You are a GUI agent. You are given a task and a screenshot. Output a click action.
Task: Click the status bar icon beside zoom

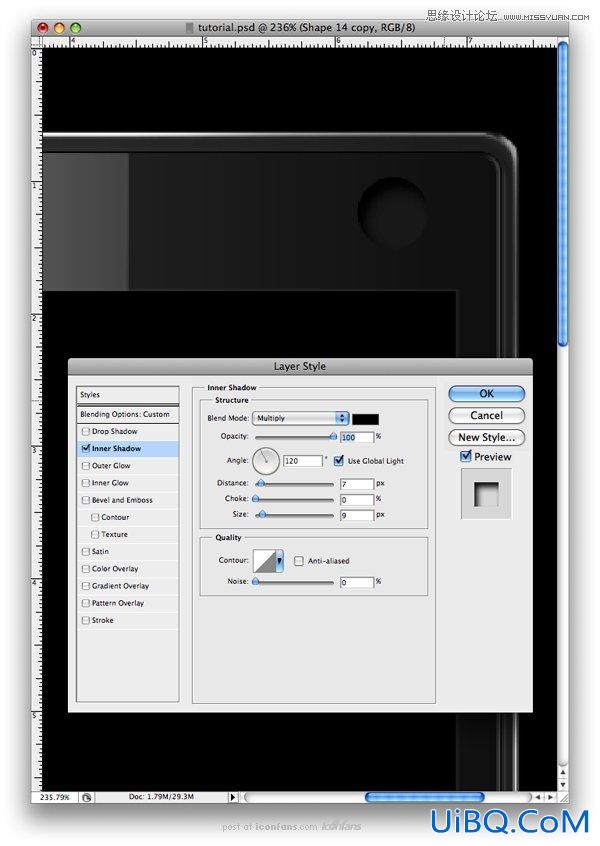point(86,797)
